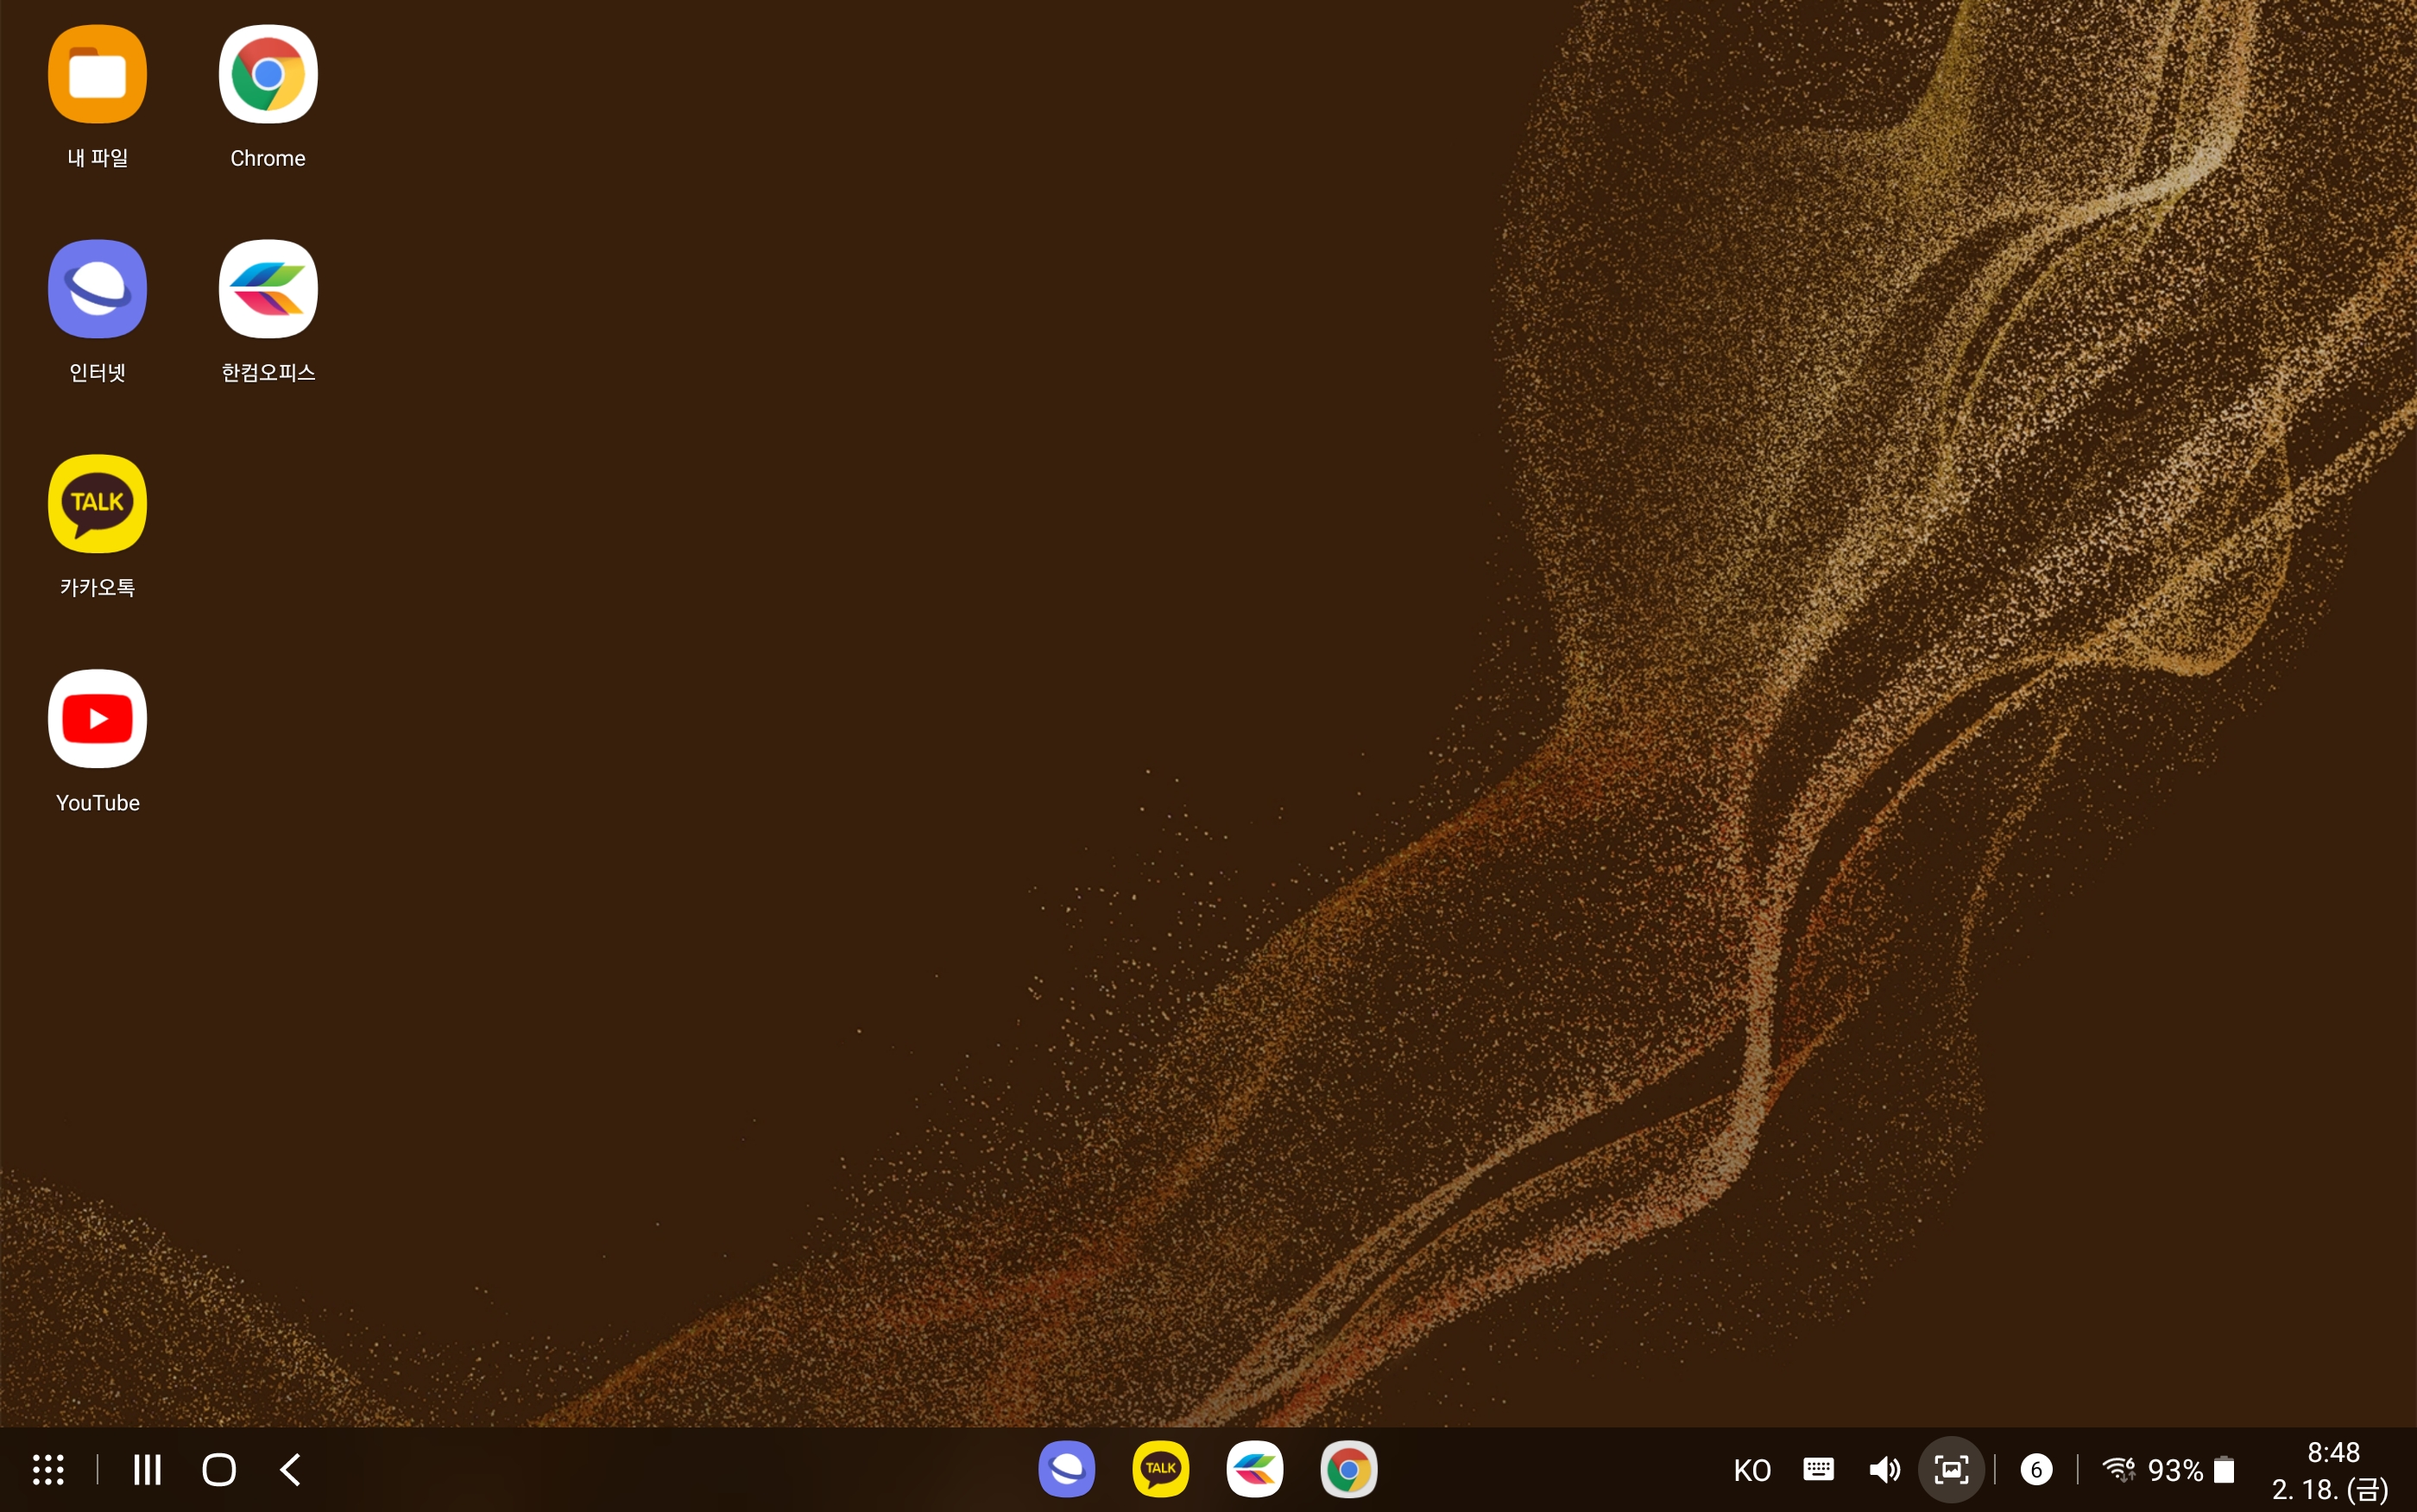Open Hancom Office from the taskbar
The height and width of the screenshot is (1512, 2417).
tap(1254, 1469)
